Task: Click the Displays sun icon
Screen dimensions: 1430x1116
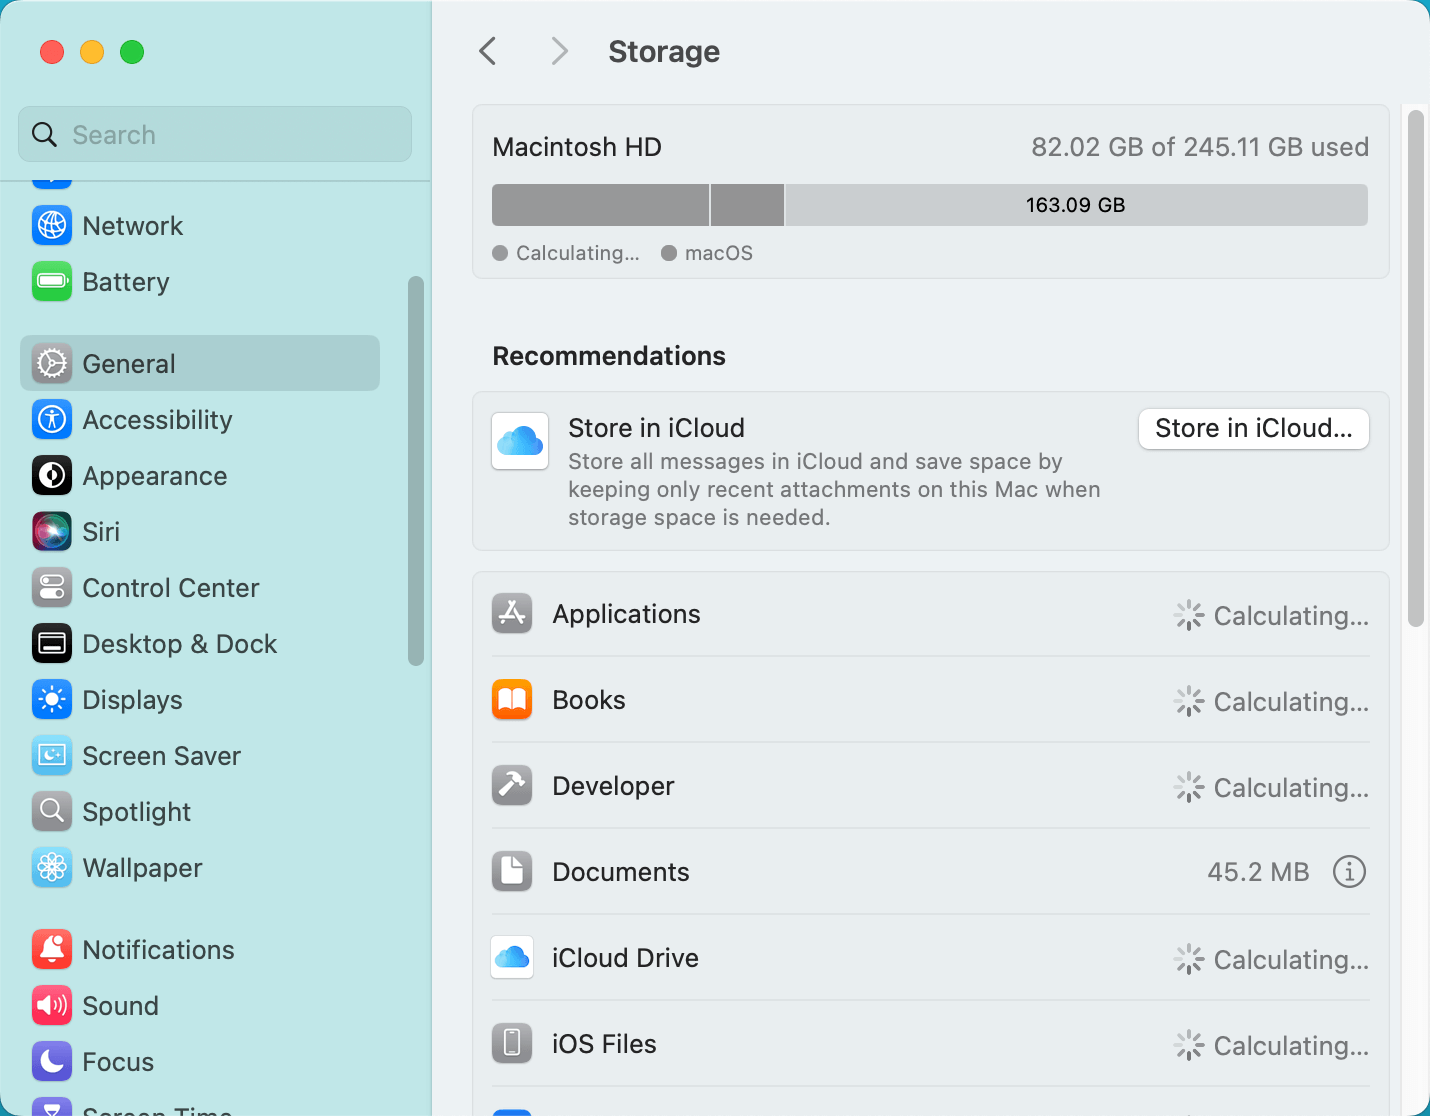Action: [x=52, y=700]
